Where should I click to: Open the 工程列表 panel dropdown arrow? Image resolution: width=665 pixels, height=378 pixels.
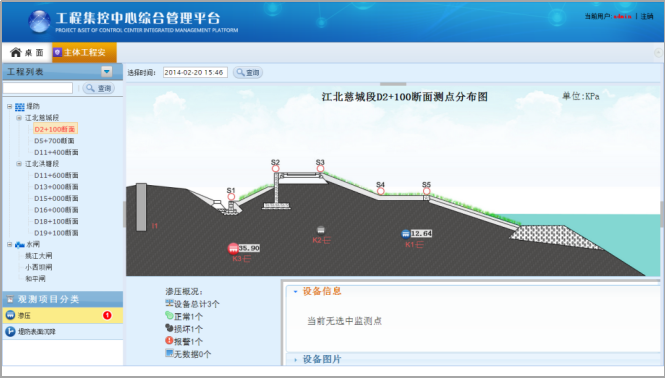click(x=107, y=72)
